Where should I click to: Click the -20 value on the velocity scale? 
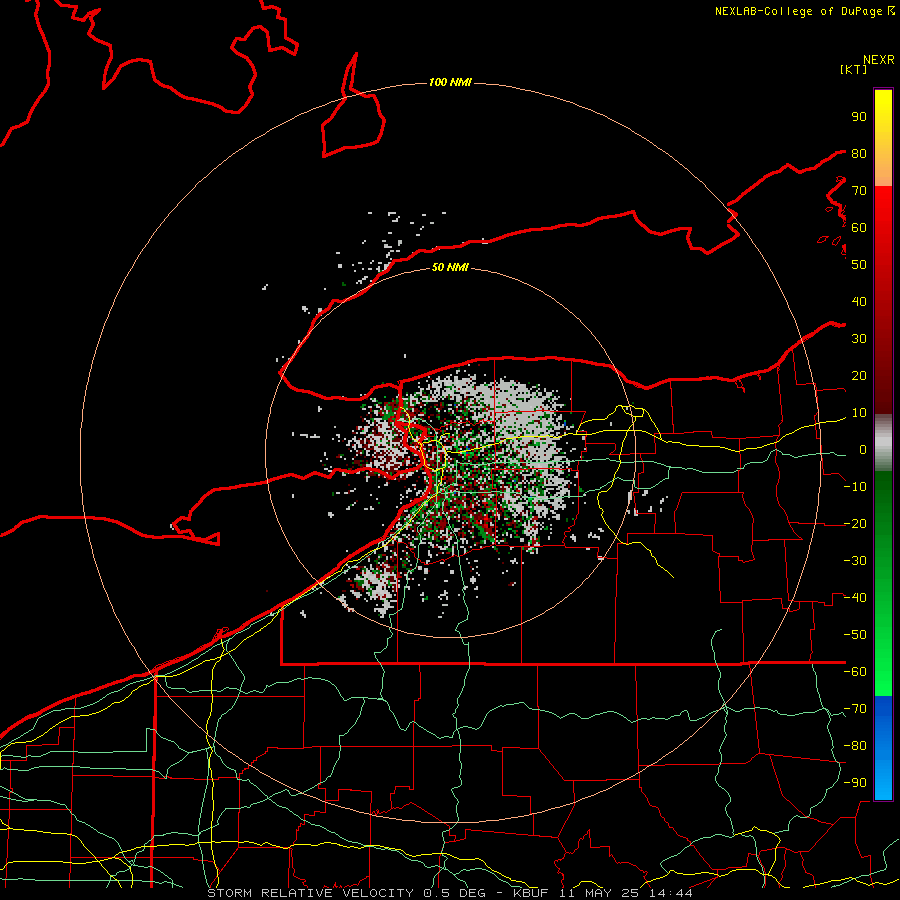tap(855, 523)
